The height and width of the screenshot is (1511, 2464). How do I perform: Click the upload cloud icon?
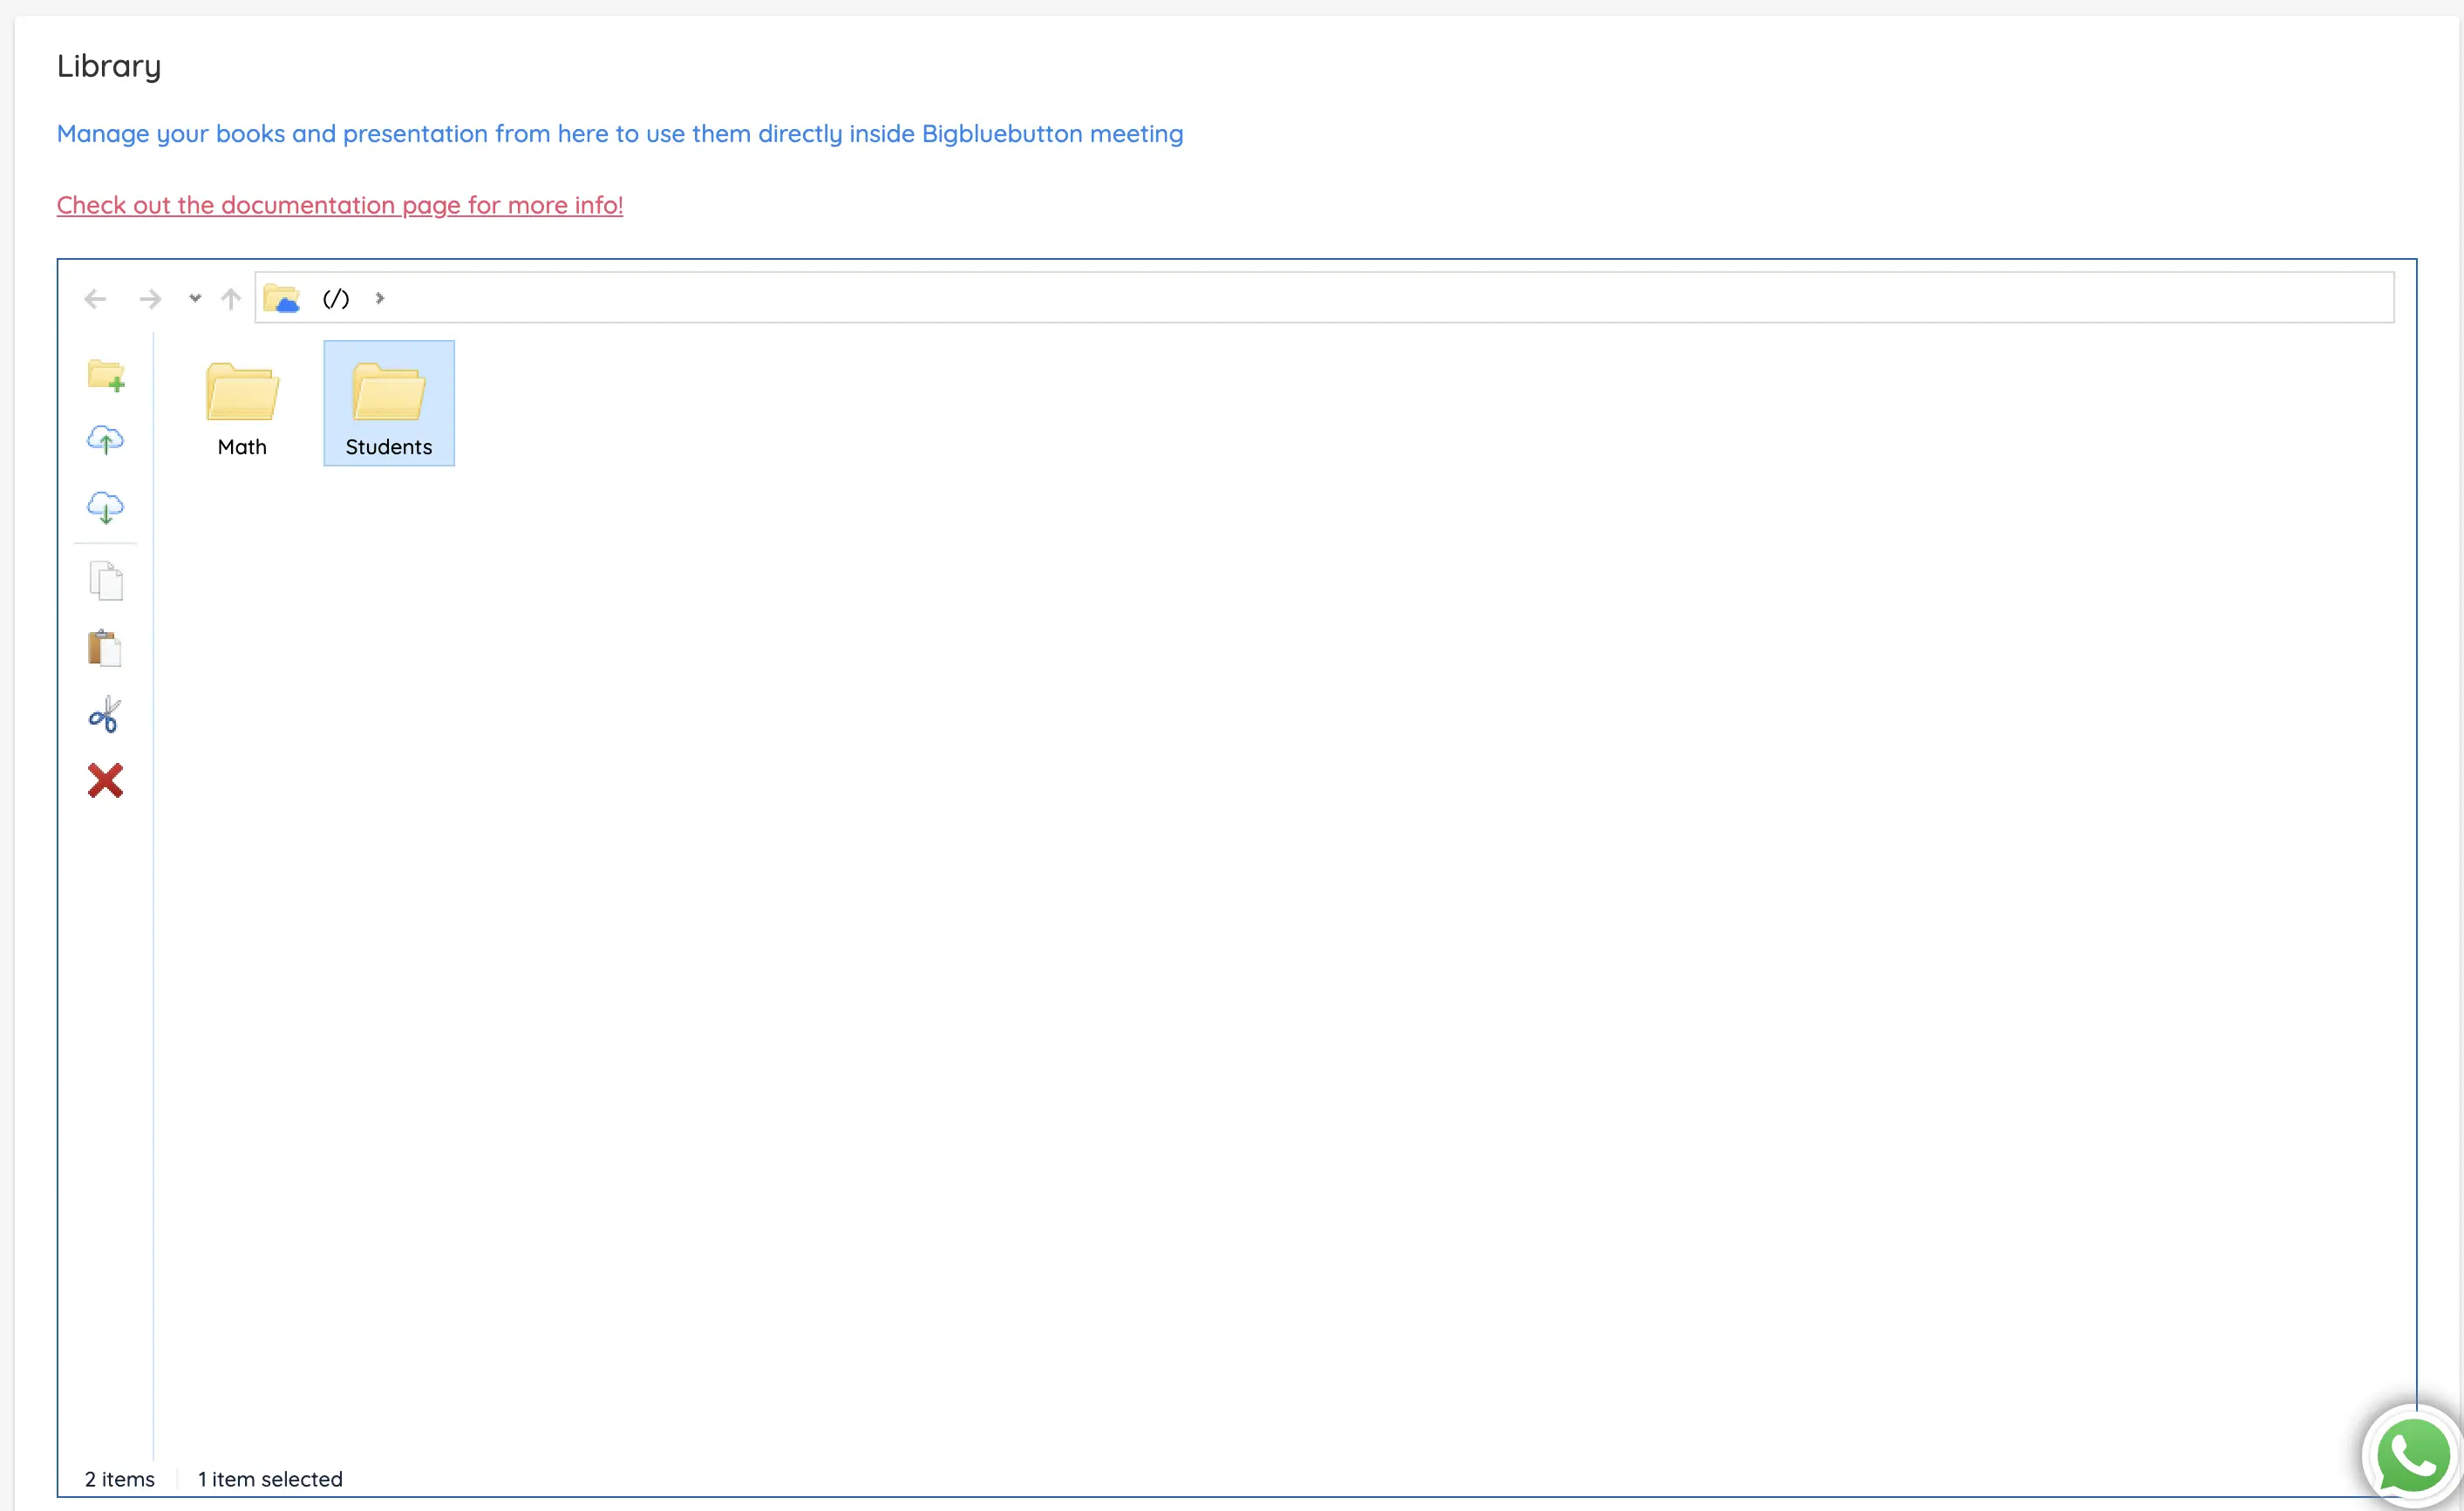105,440
